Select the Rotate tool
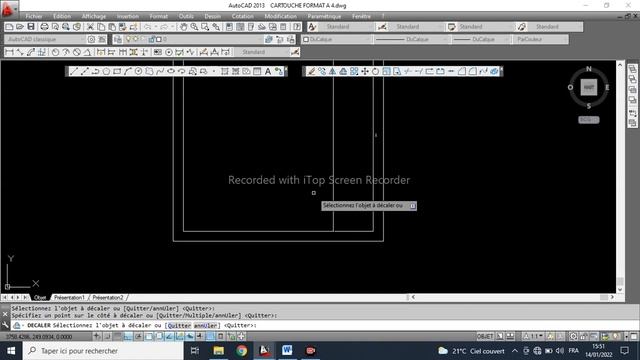Viewport: 640px width, 360px height. [x=375, y=71]
